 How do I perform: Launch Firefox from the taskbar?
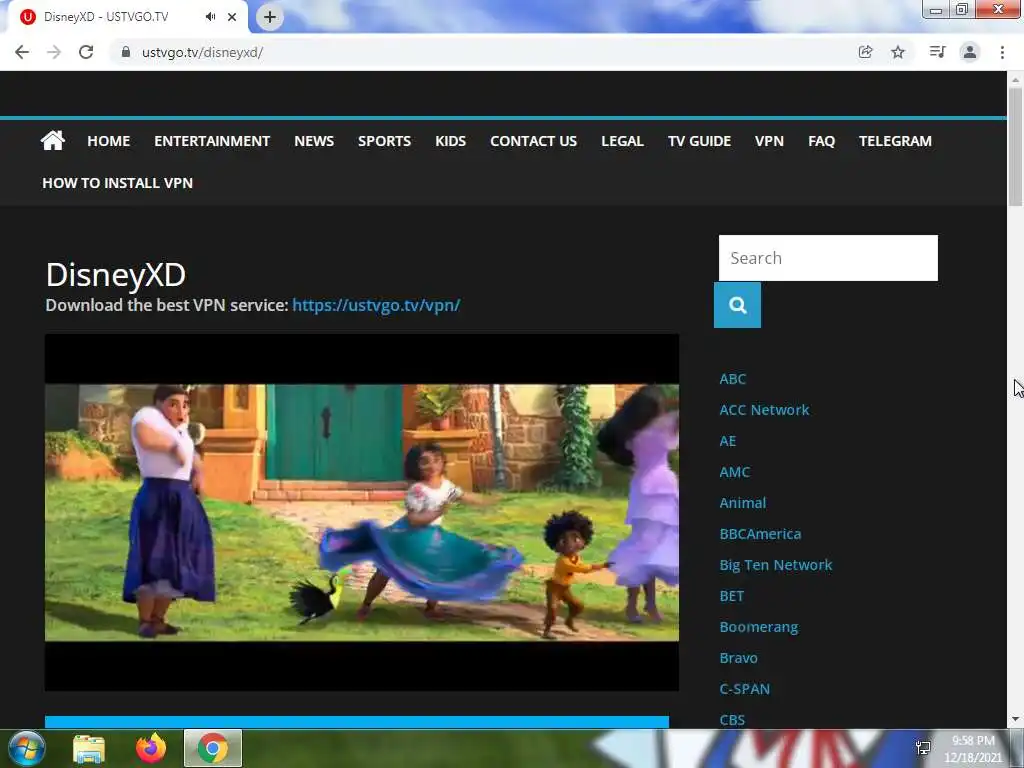[151, 748]
